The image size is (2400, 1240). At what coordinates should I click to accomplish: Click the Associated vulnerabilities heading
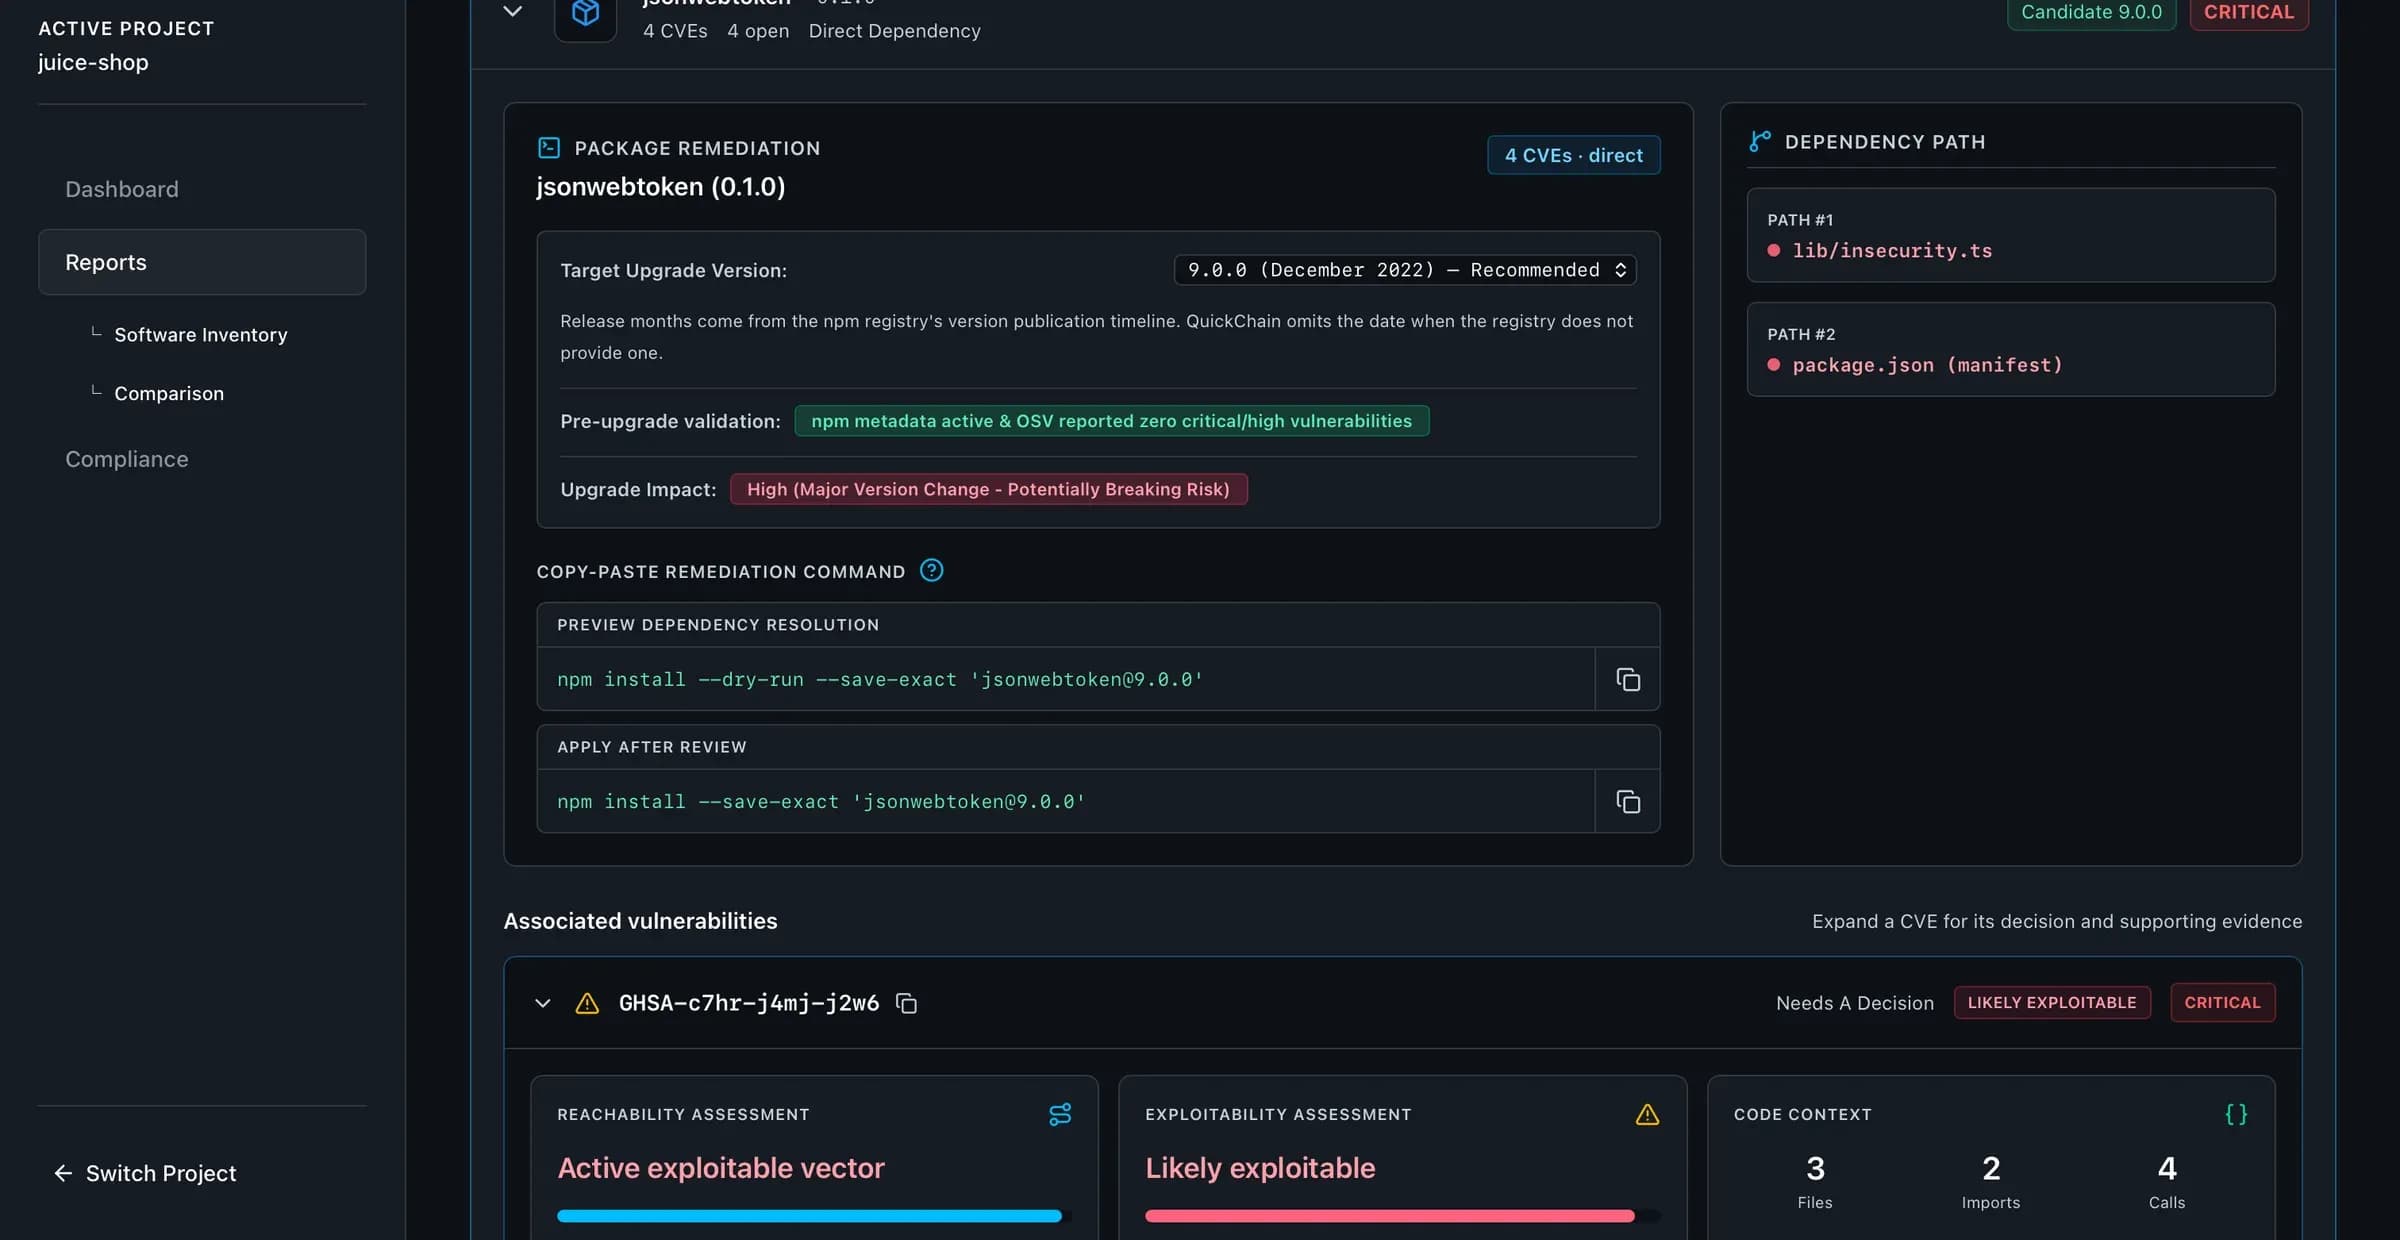click(x=640, y=921)
